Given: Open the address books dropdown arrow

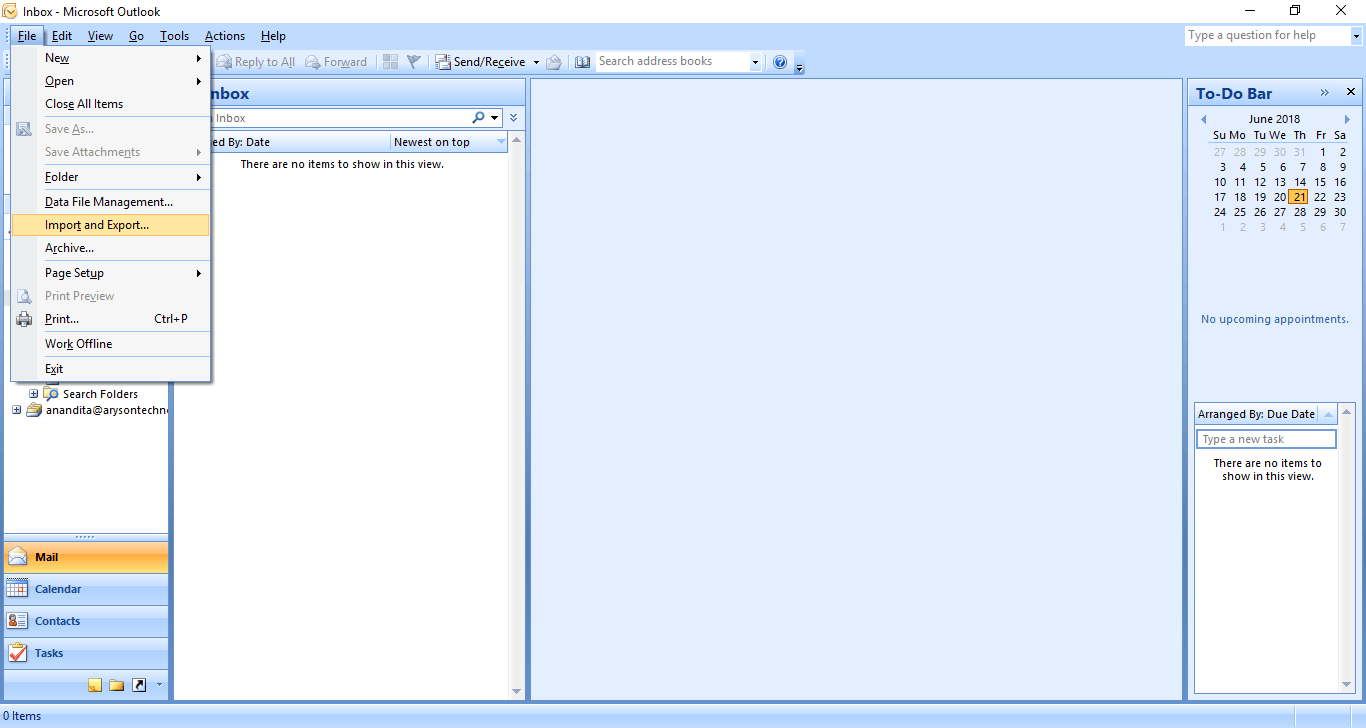Looking at the screenshot, I should click(755, 62).
